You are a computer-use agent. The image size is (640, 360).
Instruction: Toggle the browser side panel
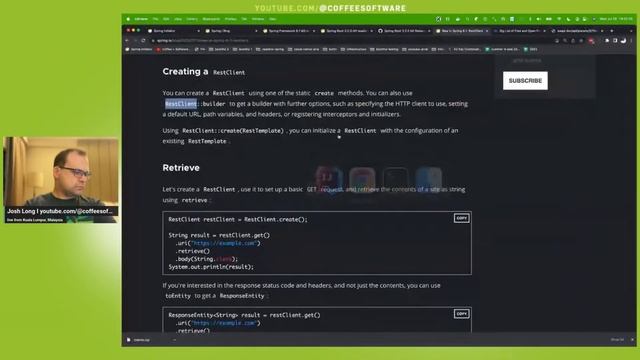615,41
